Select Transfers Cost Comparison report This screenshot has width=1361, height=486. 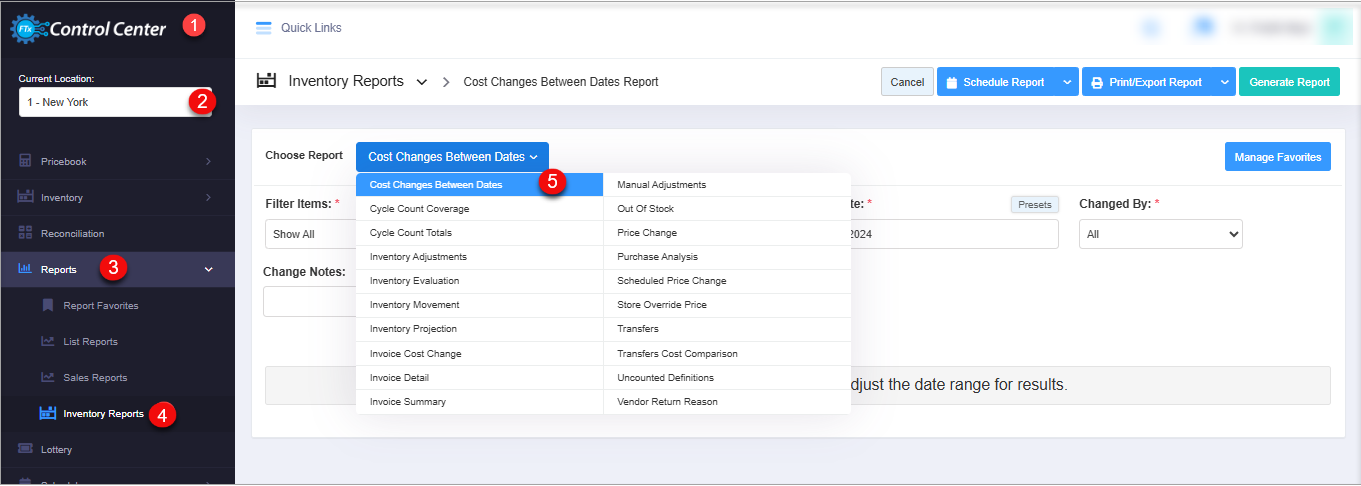pyautogui.click(x=677, y=353)
